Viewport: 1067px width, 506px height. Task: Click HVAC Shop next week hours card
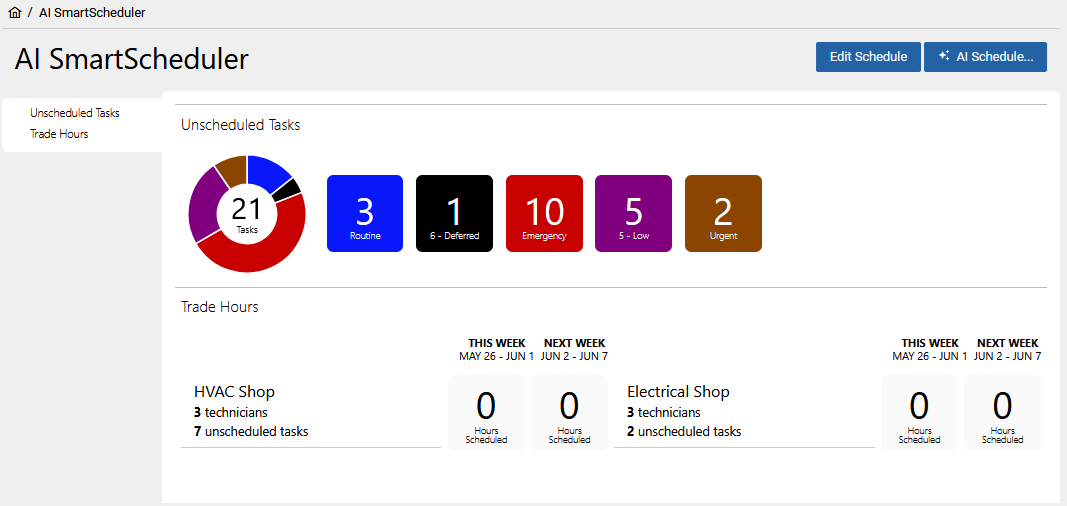point(569,413)
